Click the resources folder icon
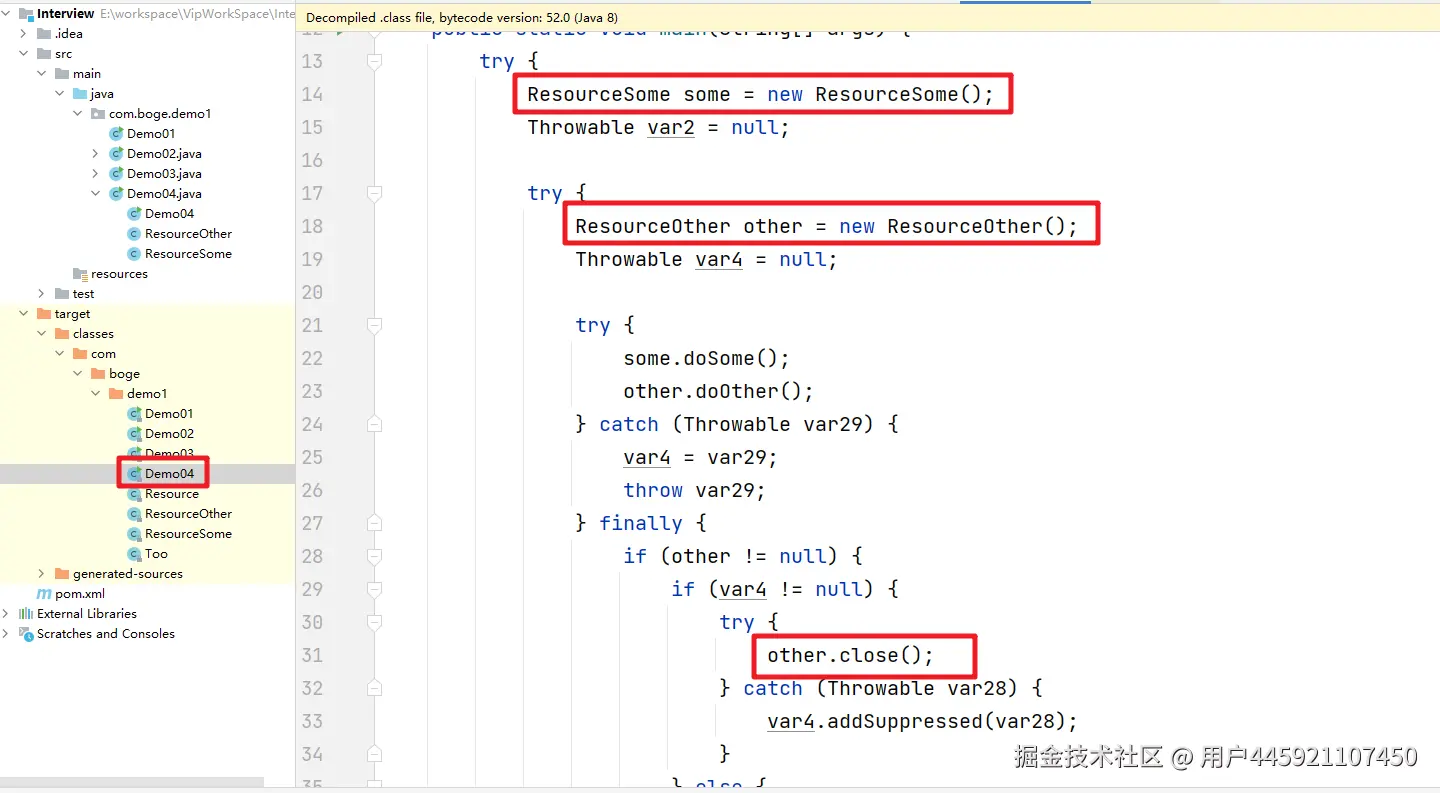This screenshot has width=1440, height=793. pos(80,274)
